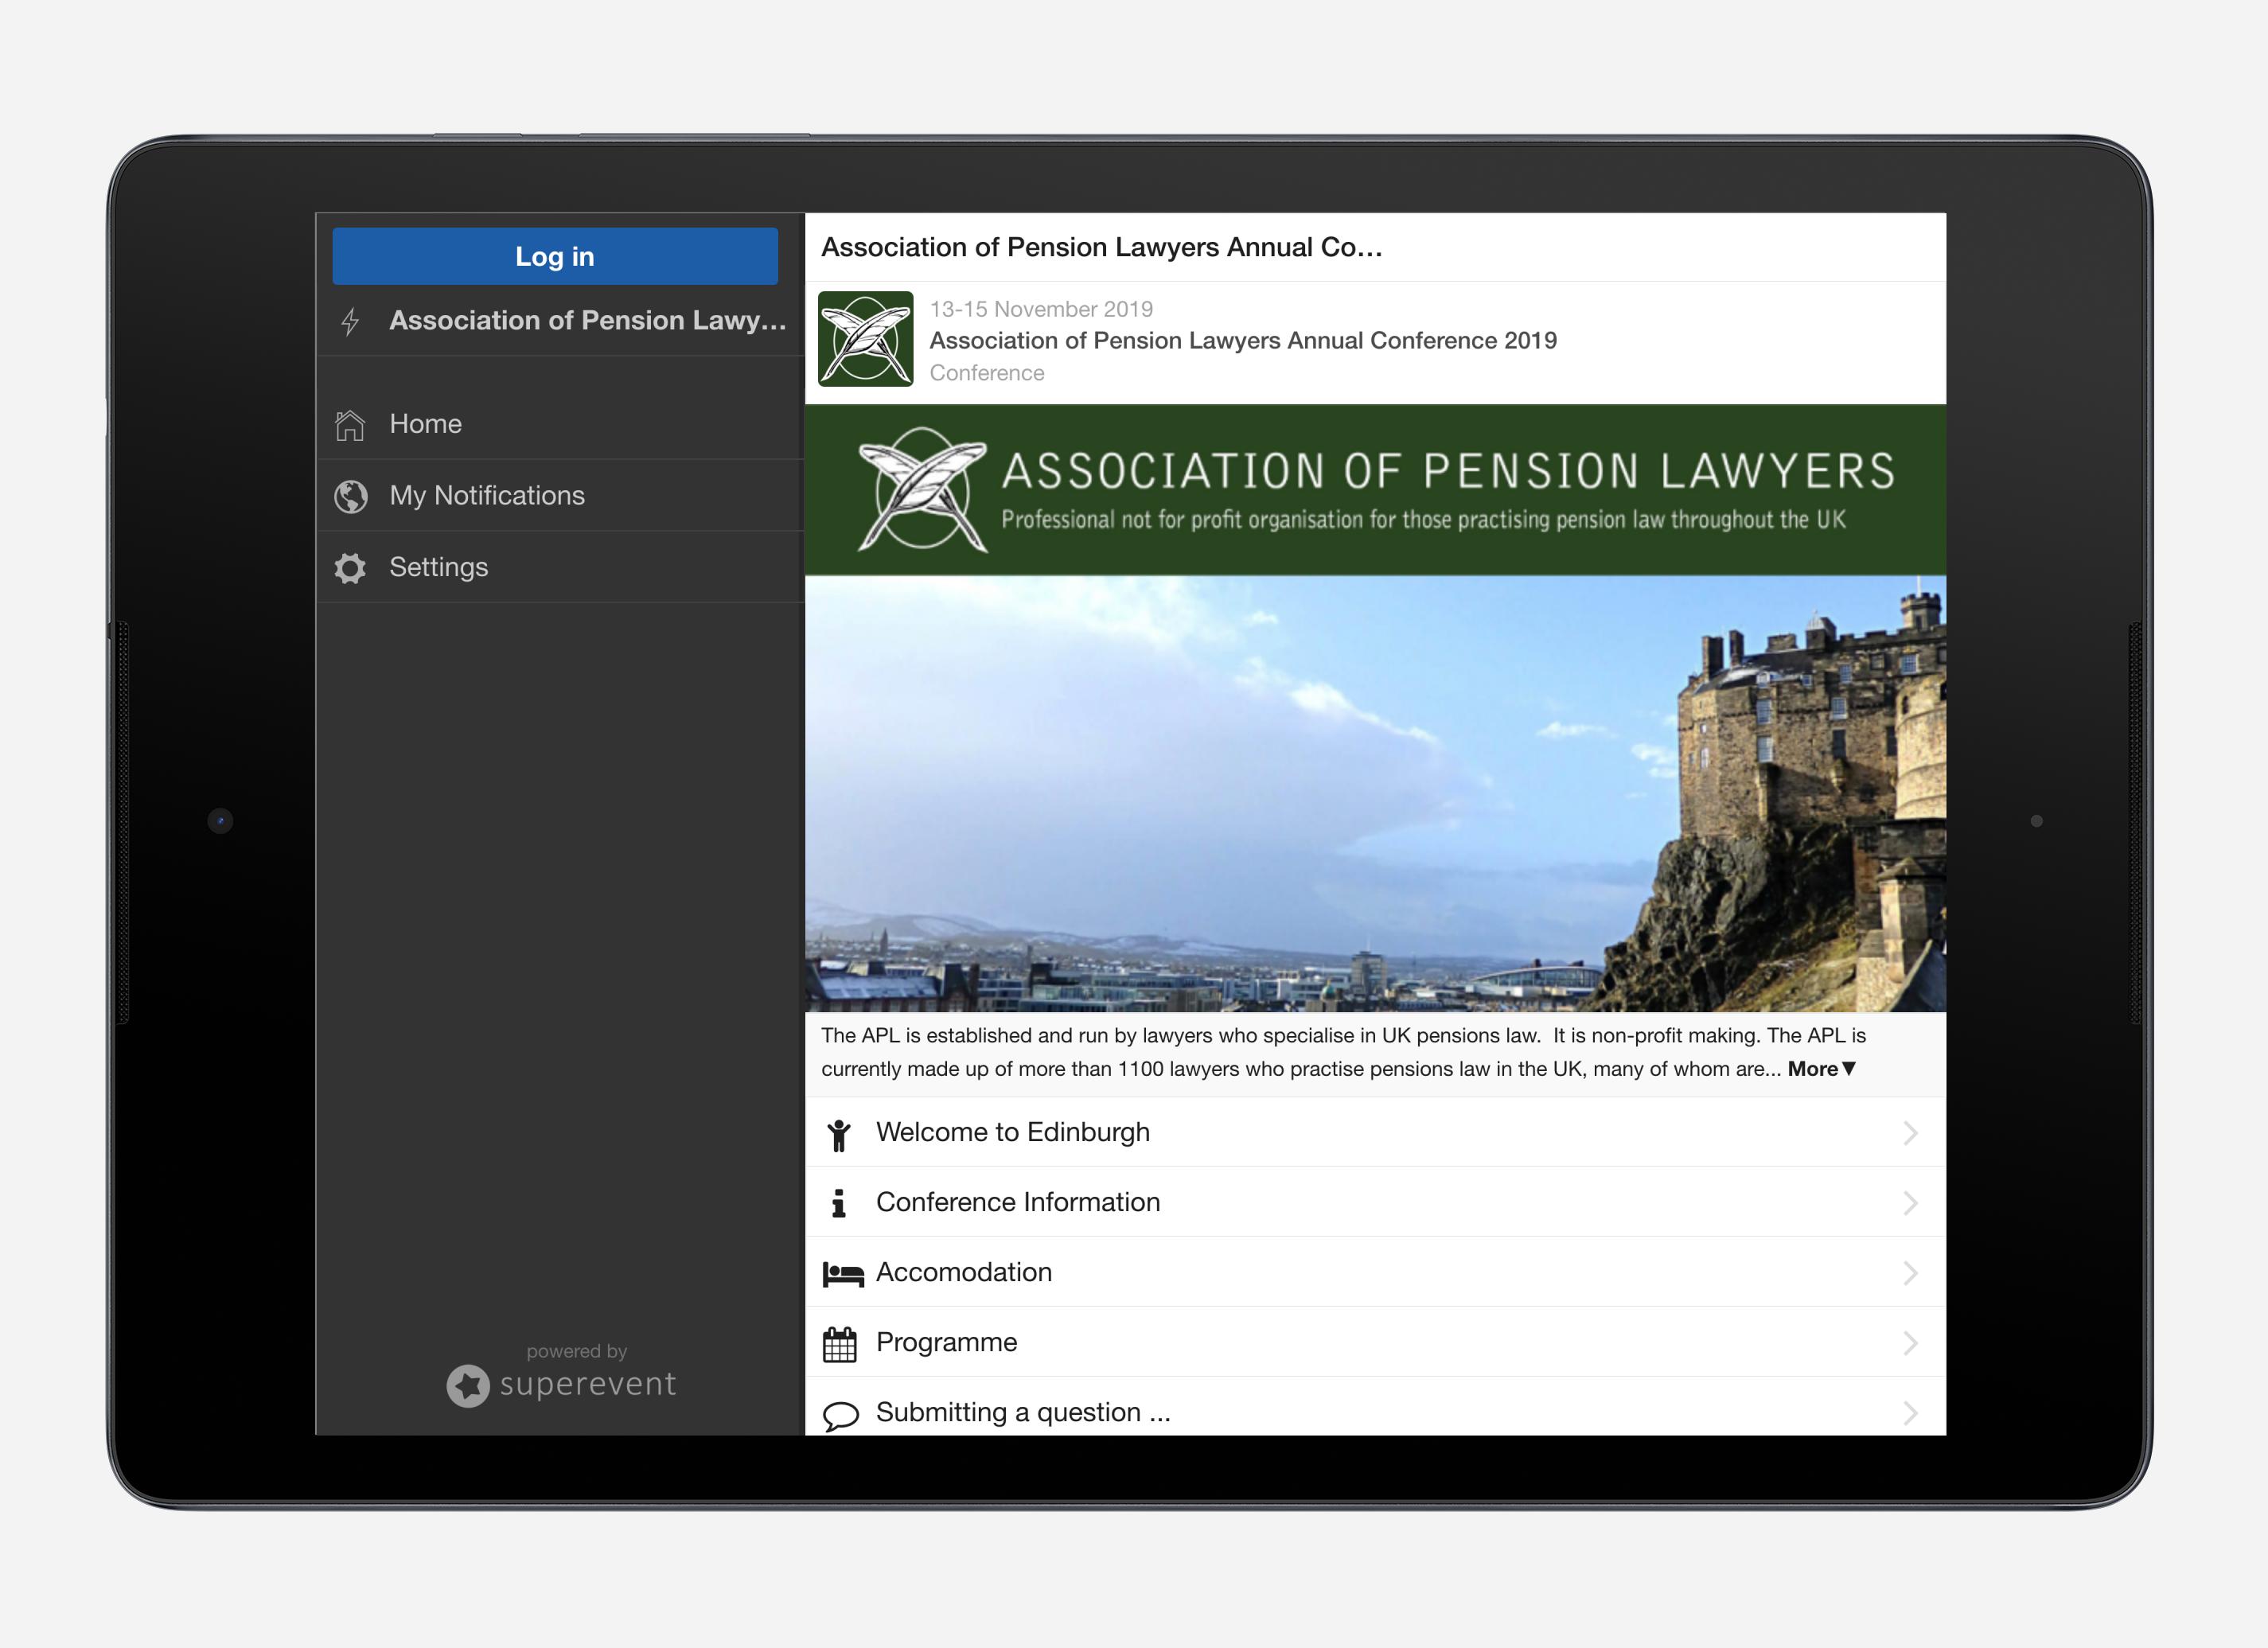
Task: Click the Association of Pension Lawyers green banner
Action: pyautogui.click(x=1375, y=490)
